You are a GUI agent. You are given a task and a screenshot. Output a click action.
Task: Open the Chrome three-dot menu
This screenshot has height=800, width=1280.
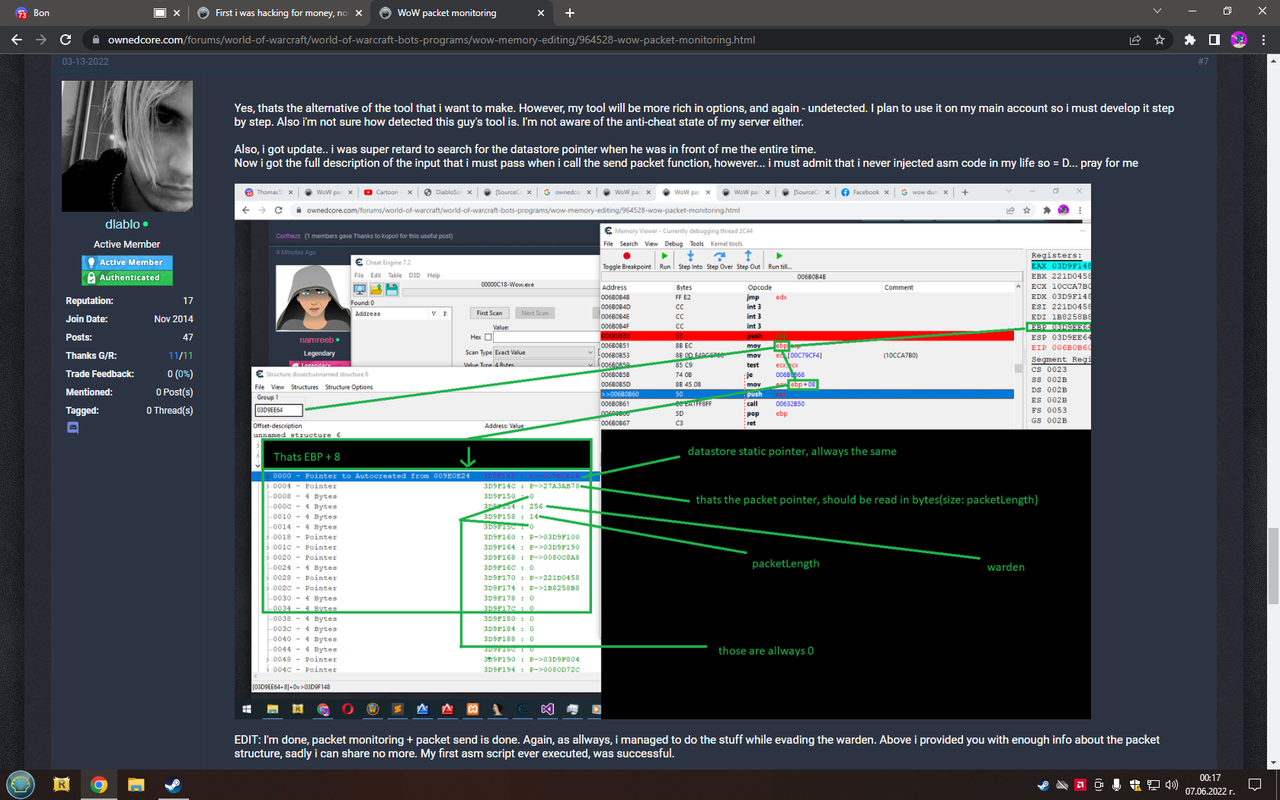point(1263,40)
